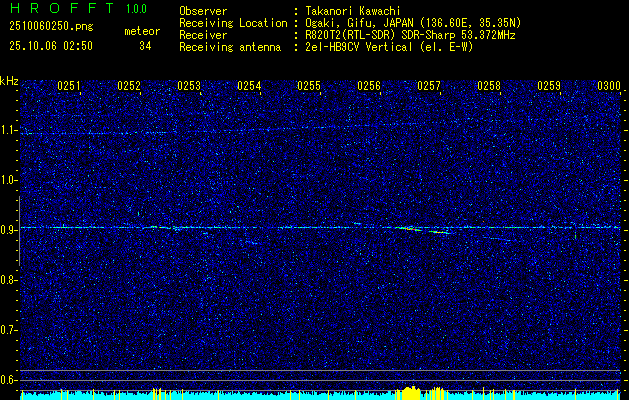Screen dimensions: 629x400
Task: Click the 0.9 frequency axis label
Action: [x=9, y=230]
